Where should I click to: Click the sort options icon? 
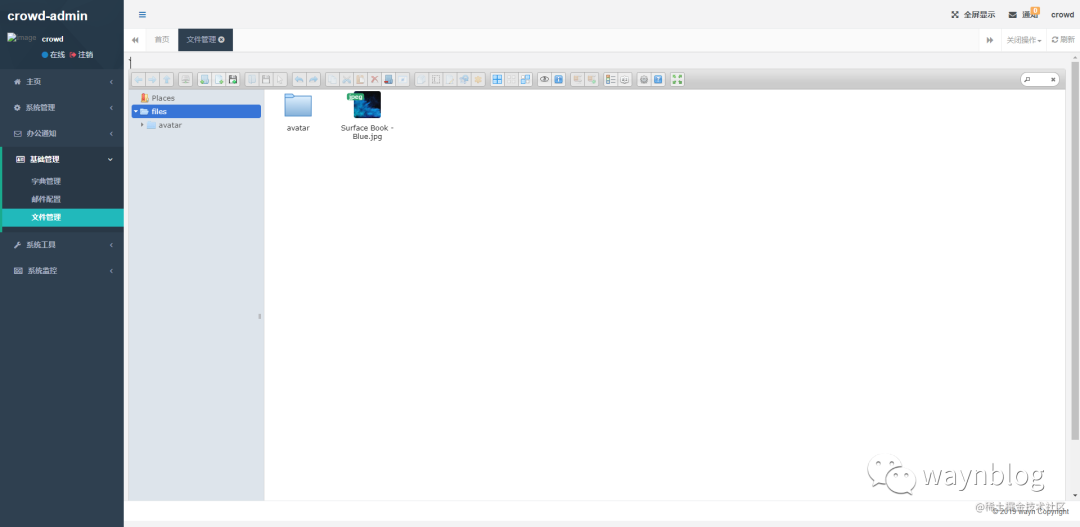tap(625, 79)
